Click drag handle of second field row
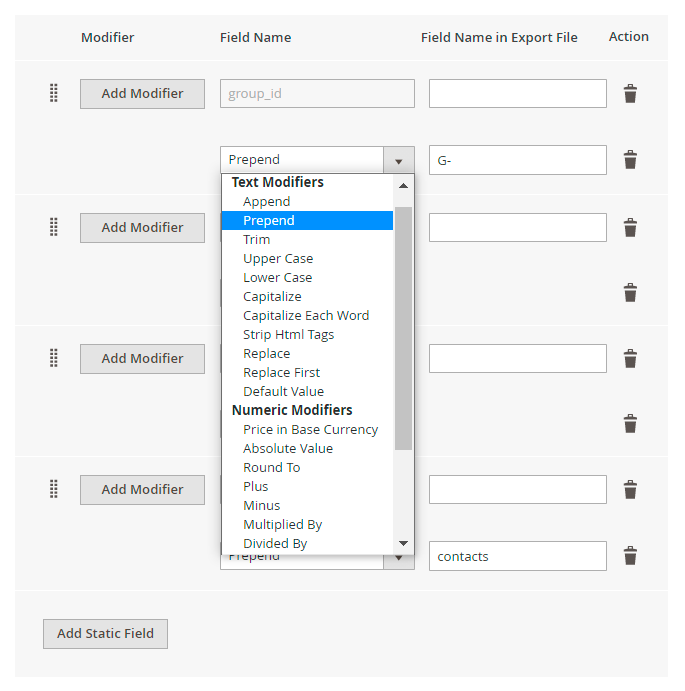This screenshot has width=685, height=691. pyautogui.click(x=54, y=227)
